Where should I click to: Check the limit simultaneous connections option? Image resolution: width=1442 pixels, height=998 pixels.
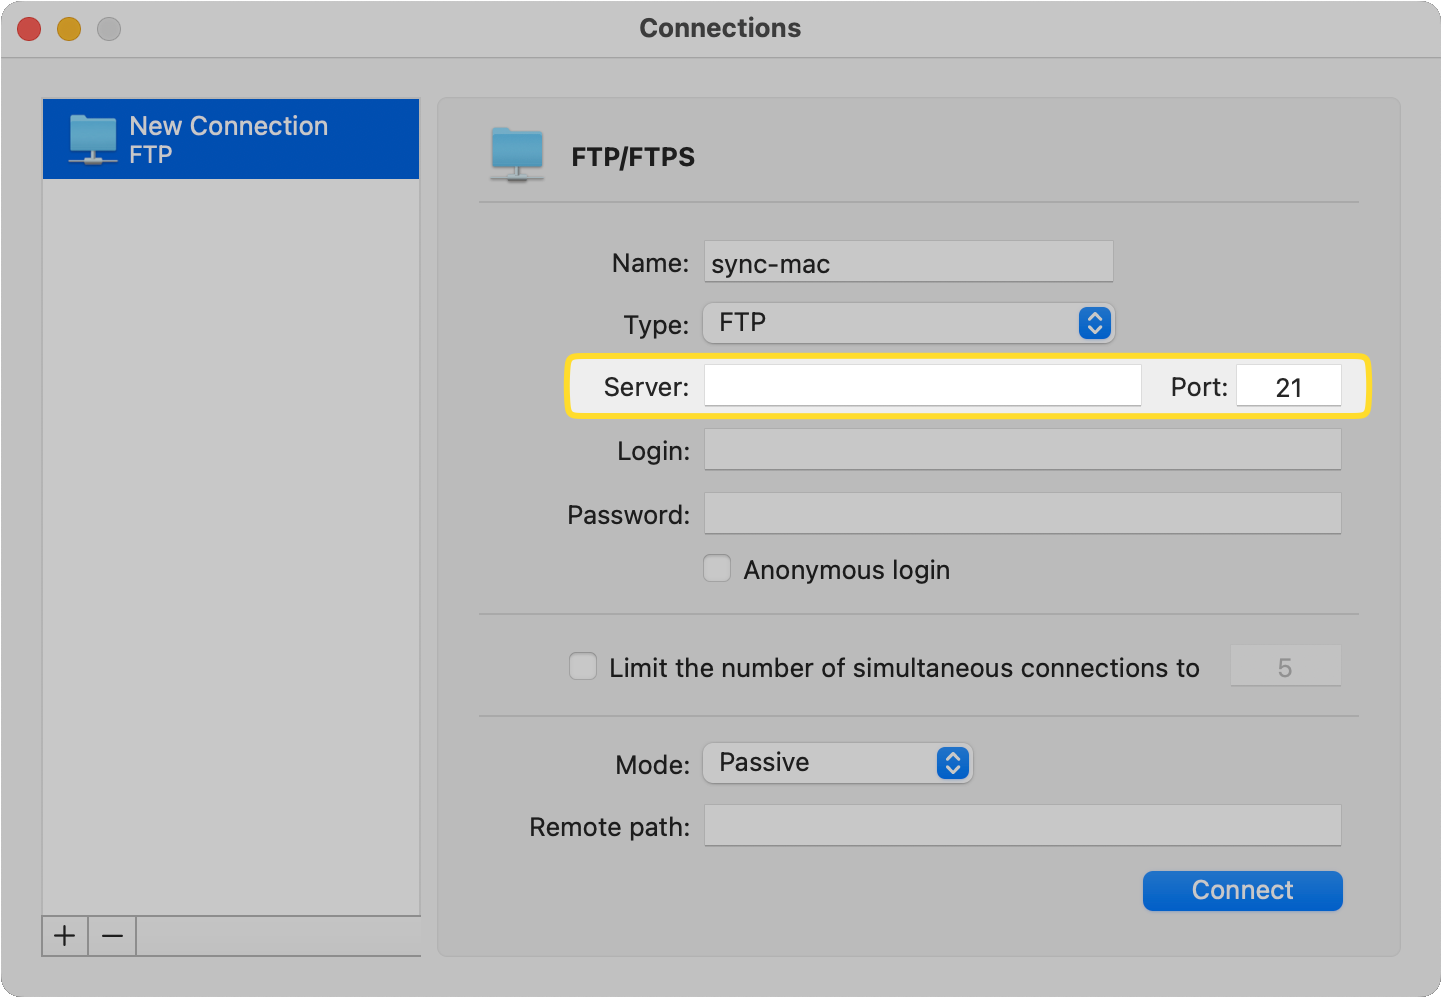coord(583,665)
